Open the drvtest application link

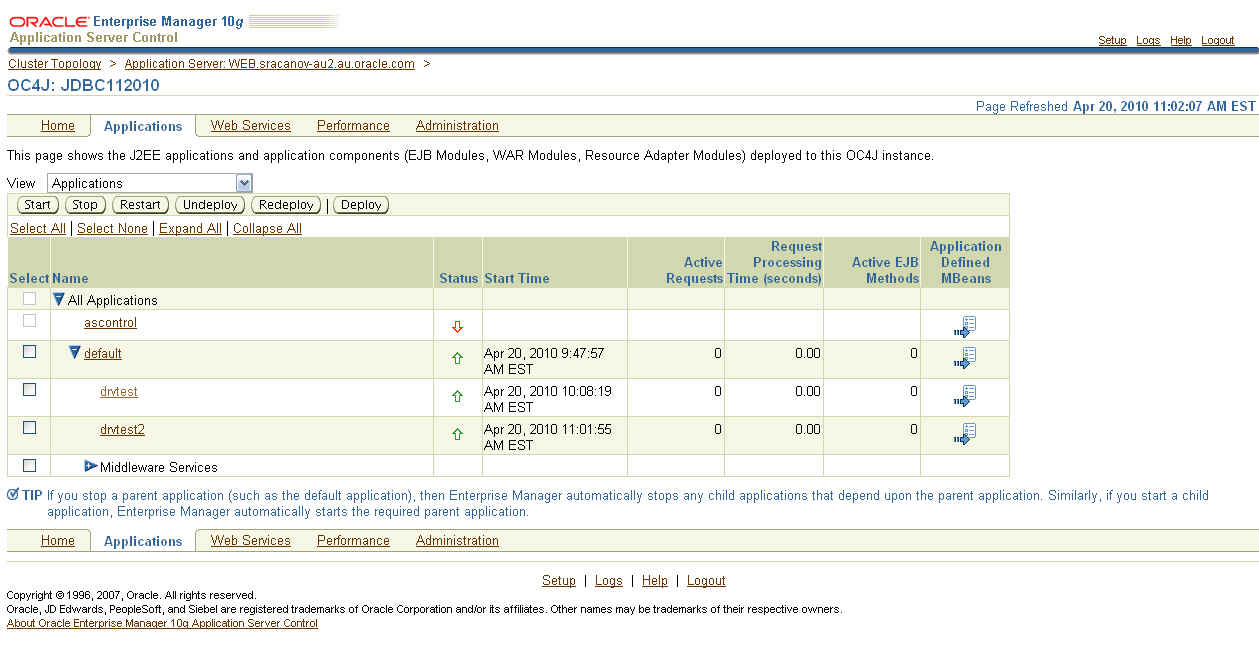tap(119, 391)
